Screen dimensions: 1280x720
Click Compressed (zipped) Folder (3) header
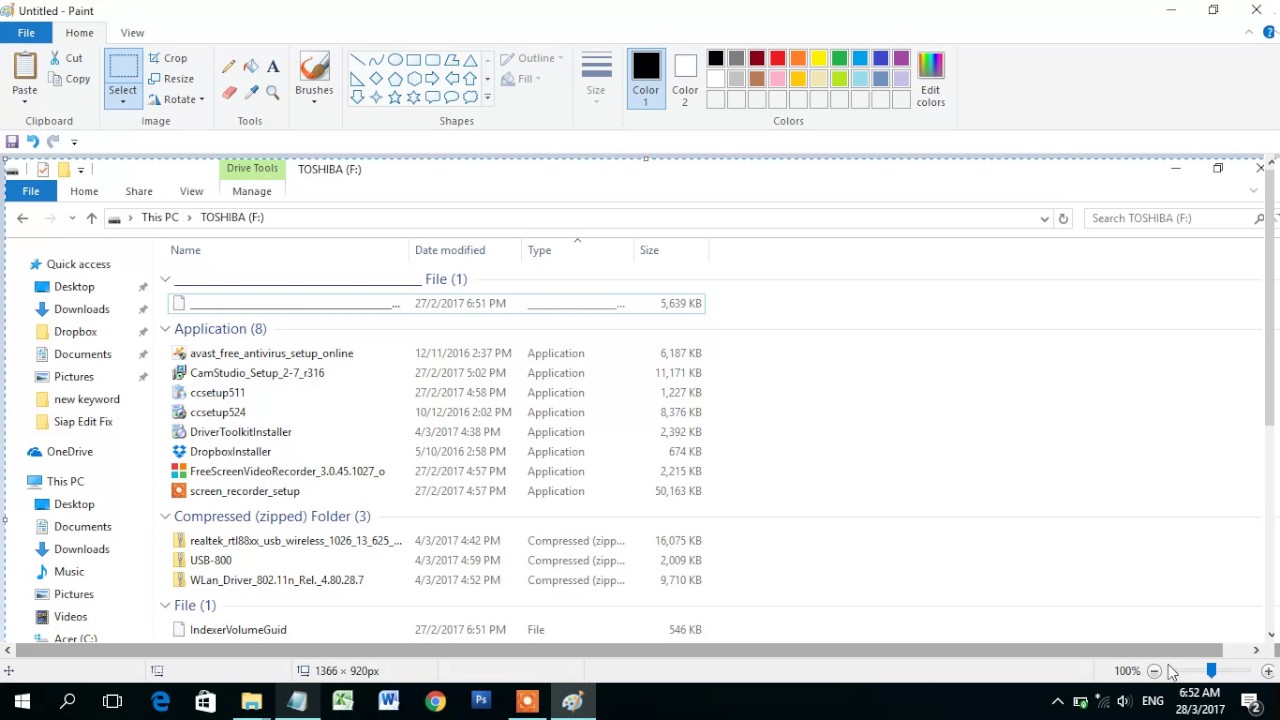point(272,517)
